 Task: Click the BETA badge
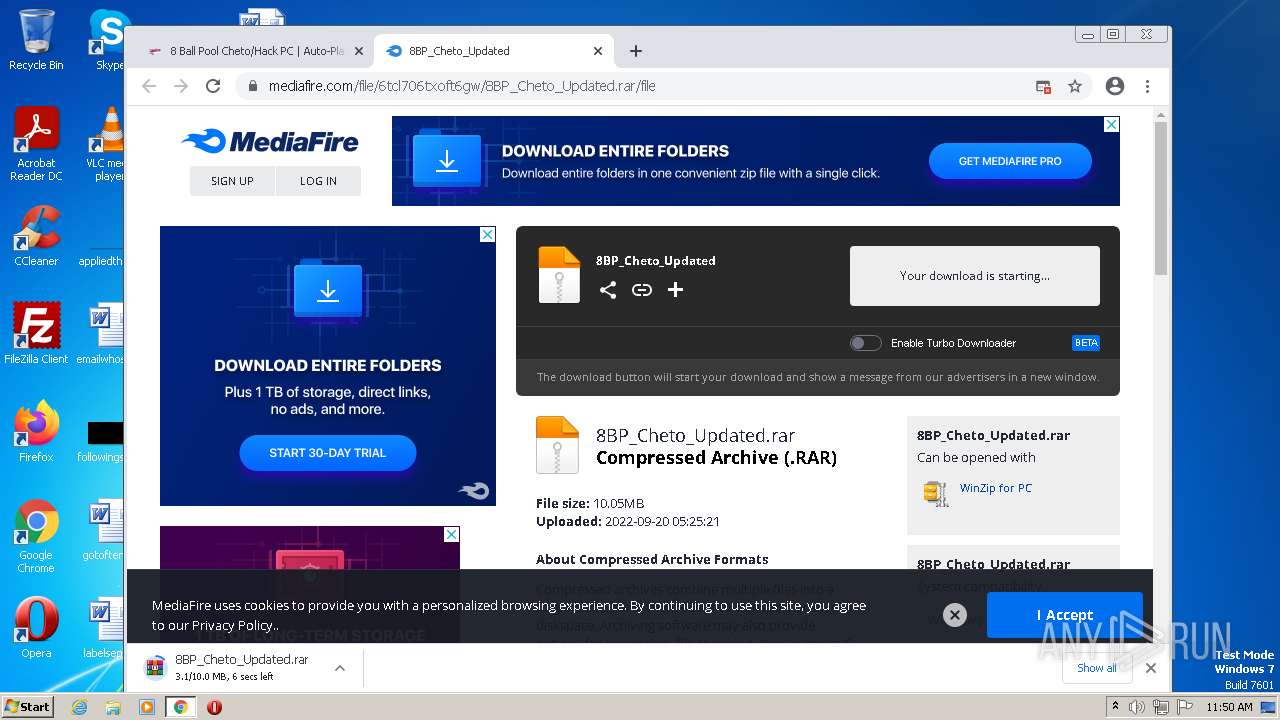click(1086, 343)
